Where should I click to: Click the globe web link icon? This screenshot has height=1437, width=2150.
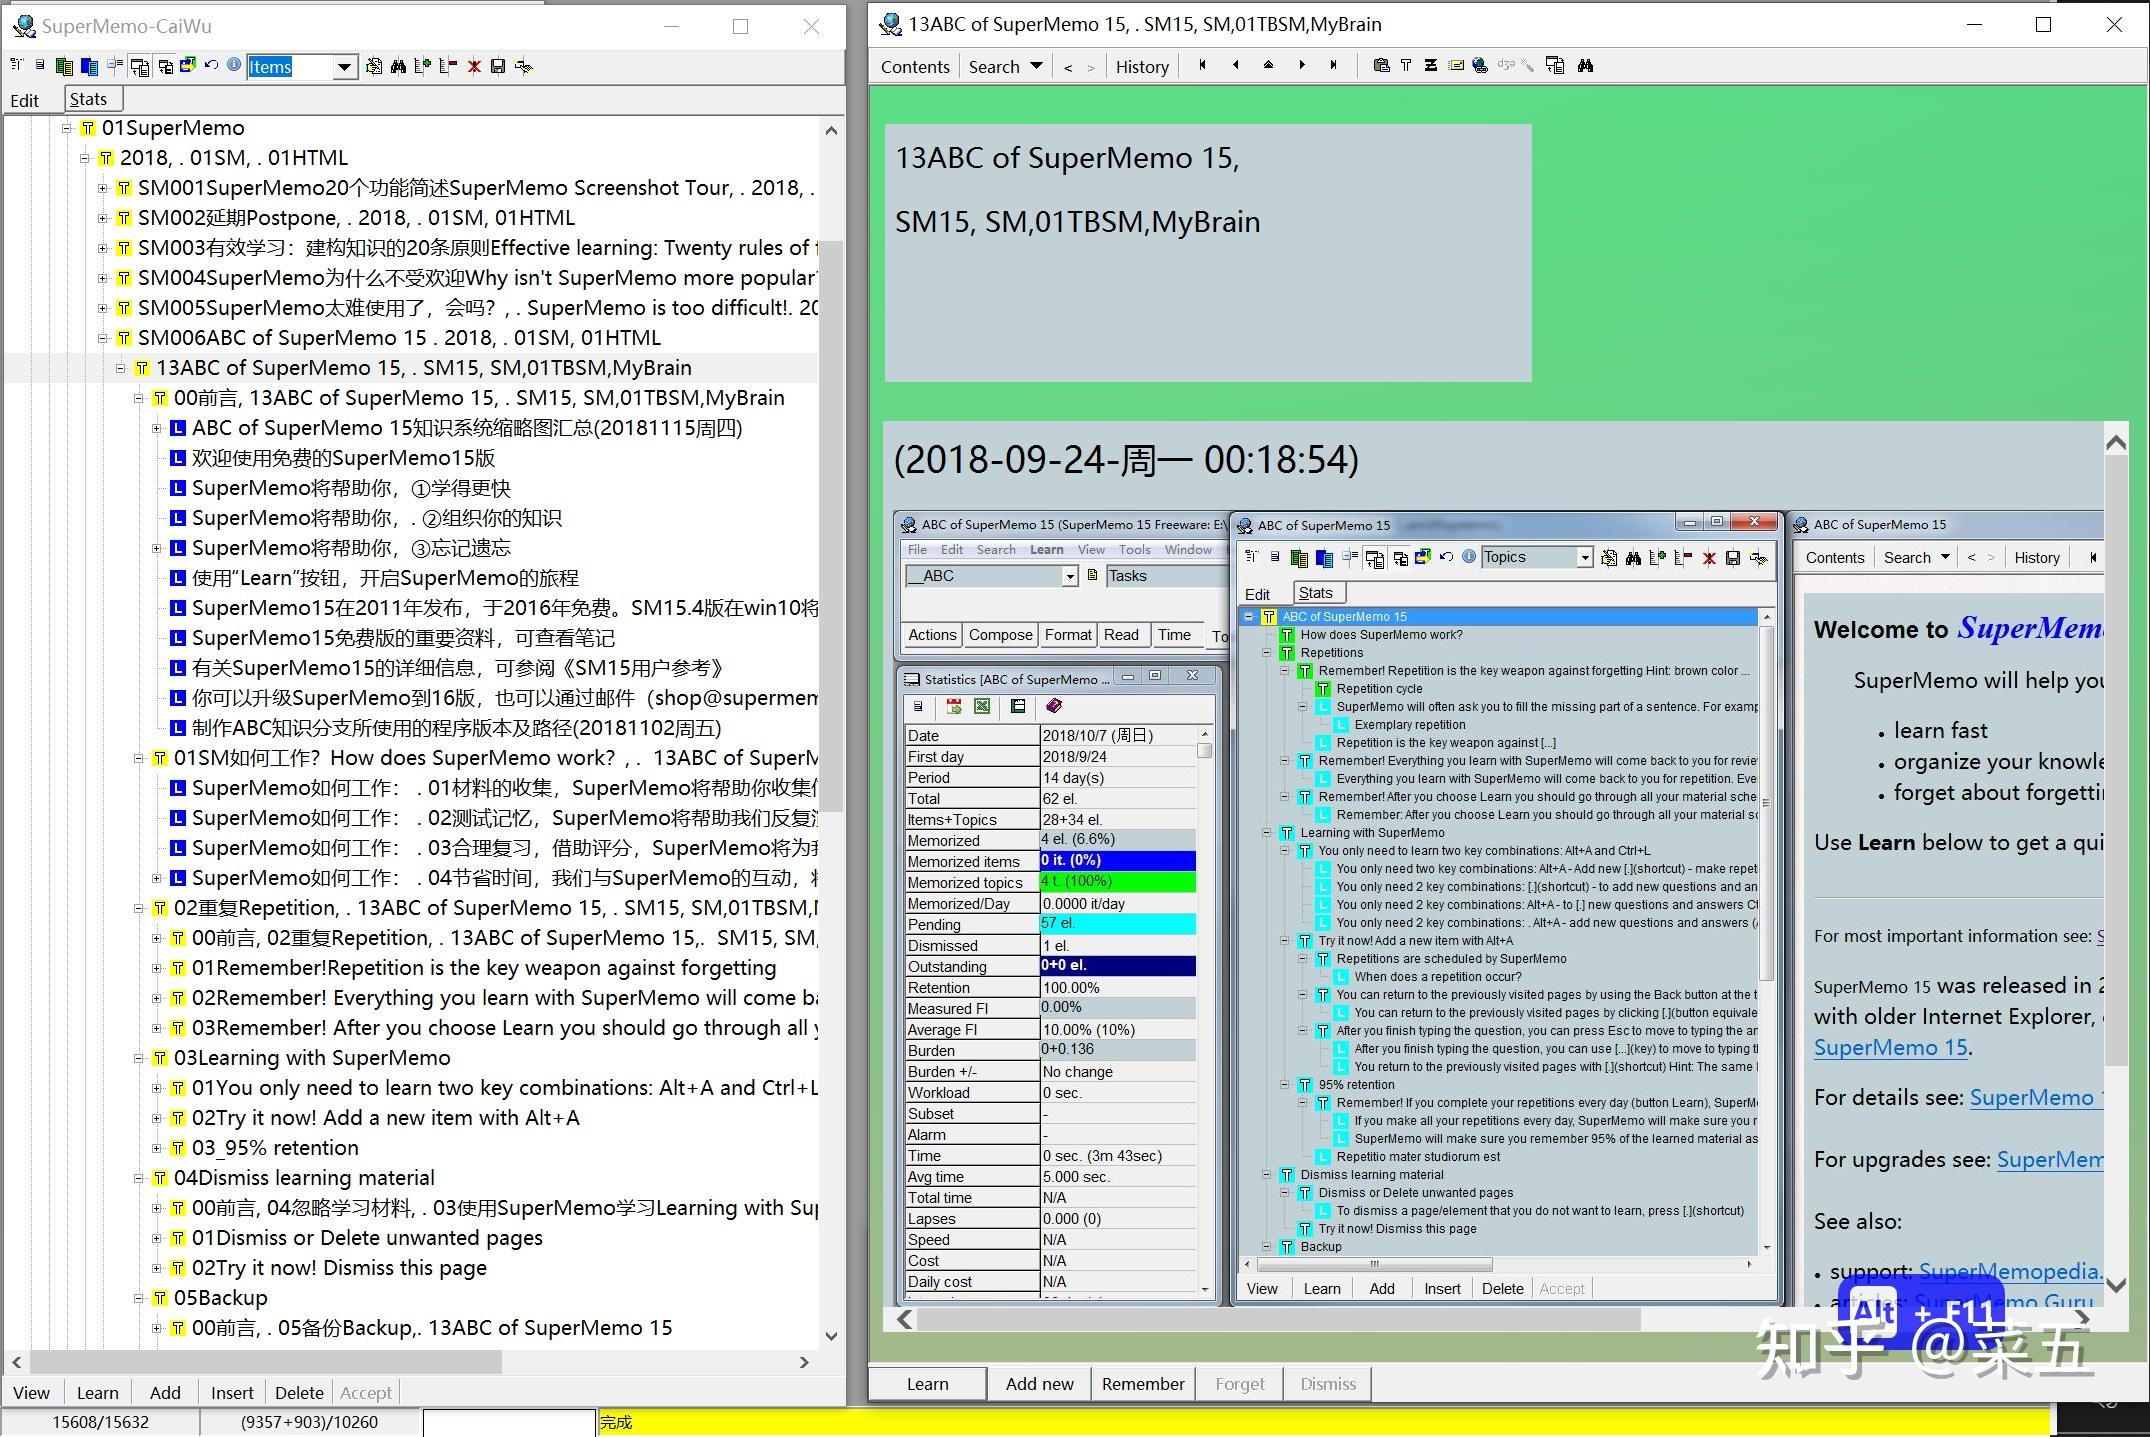click(1480, 66)
